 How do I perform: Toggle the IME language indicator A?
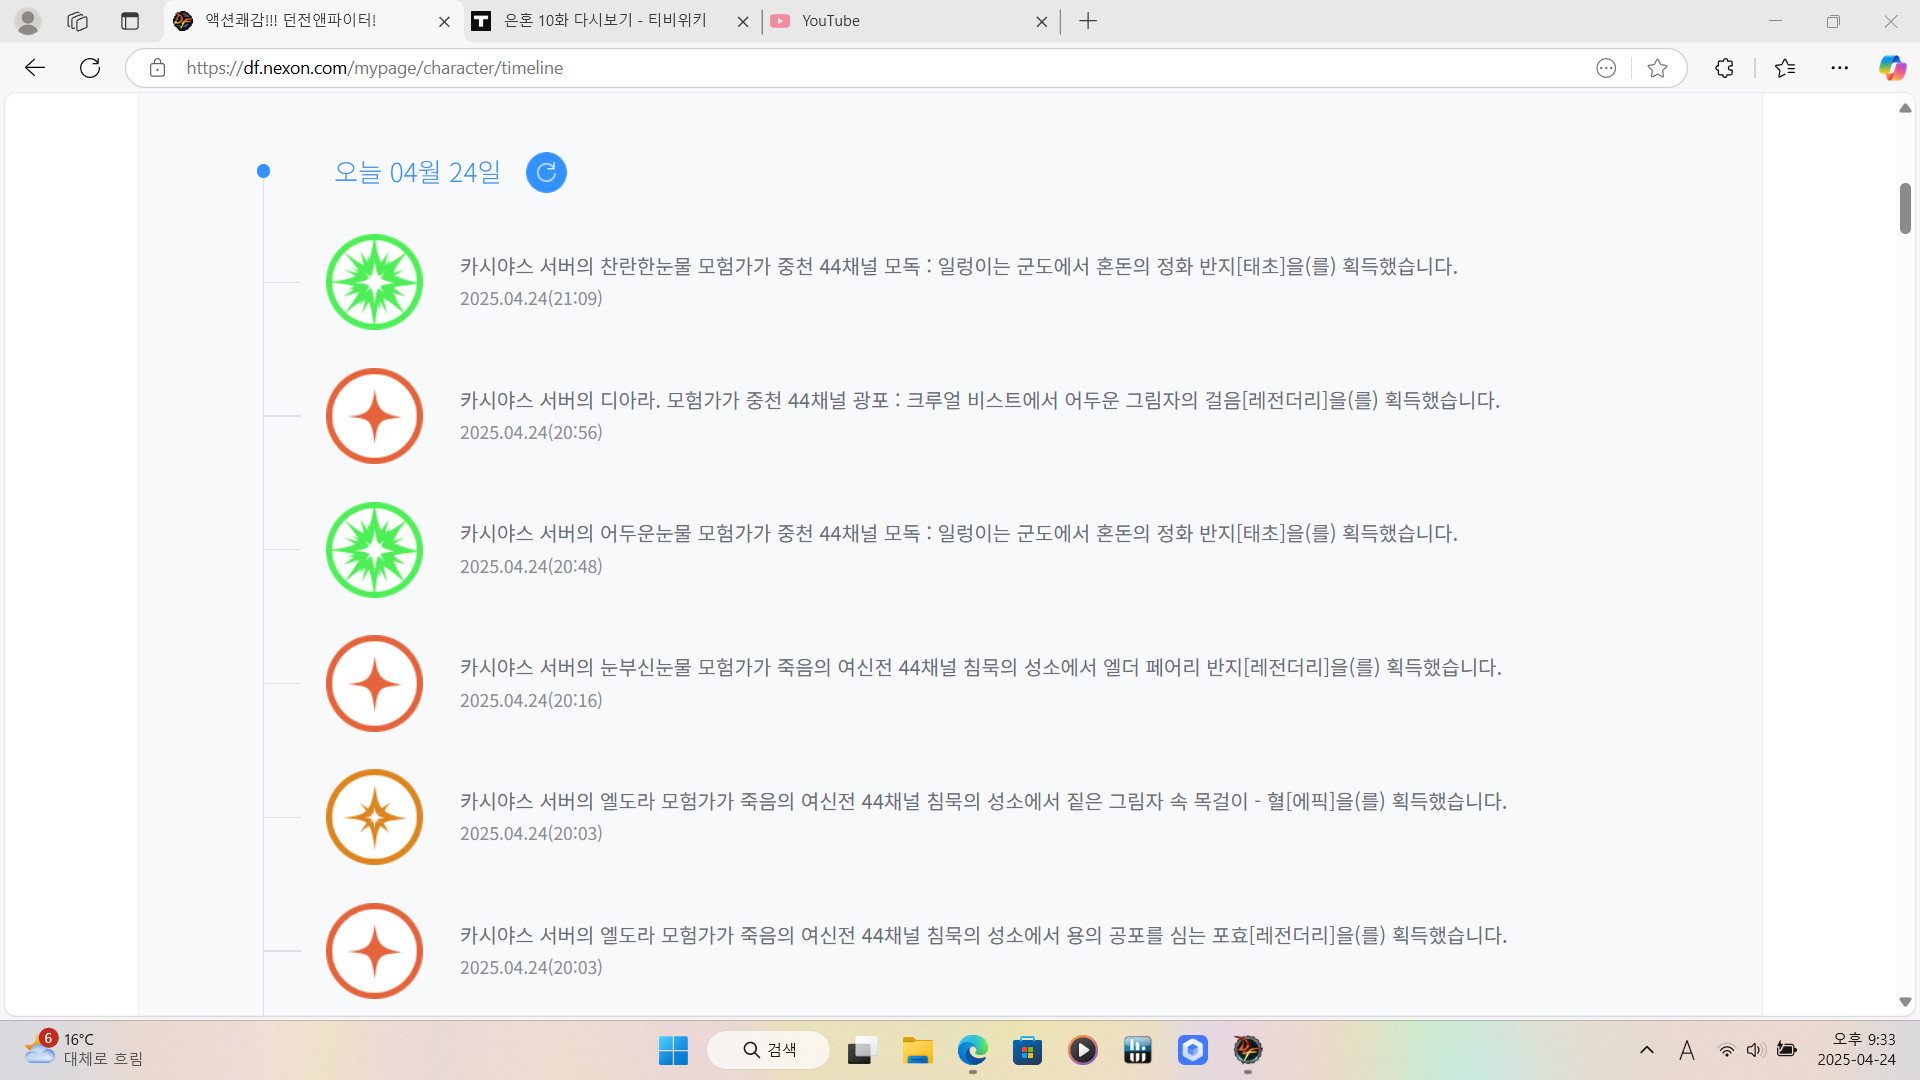(1686, 1050)
